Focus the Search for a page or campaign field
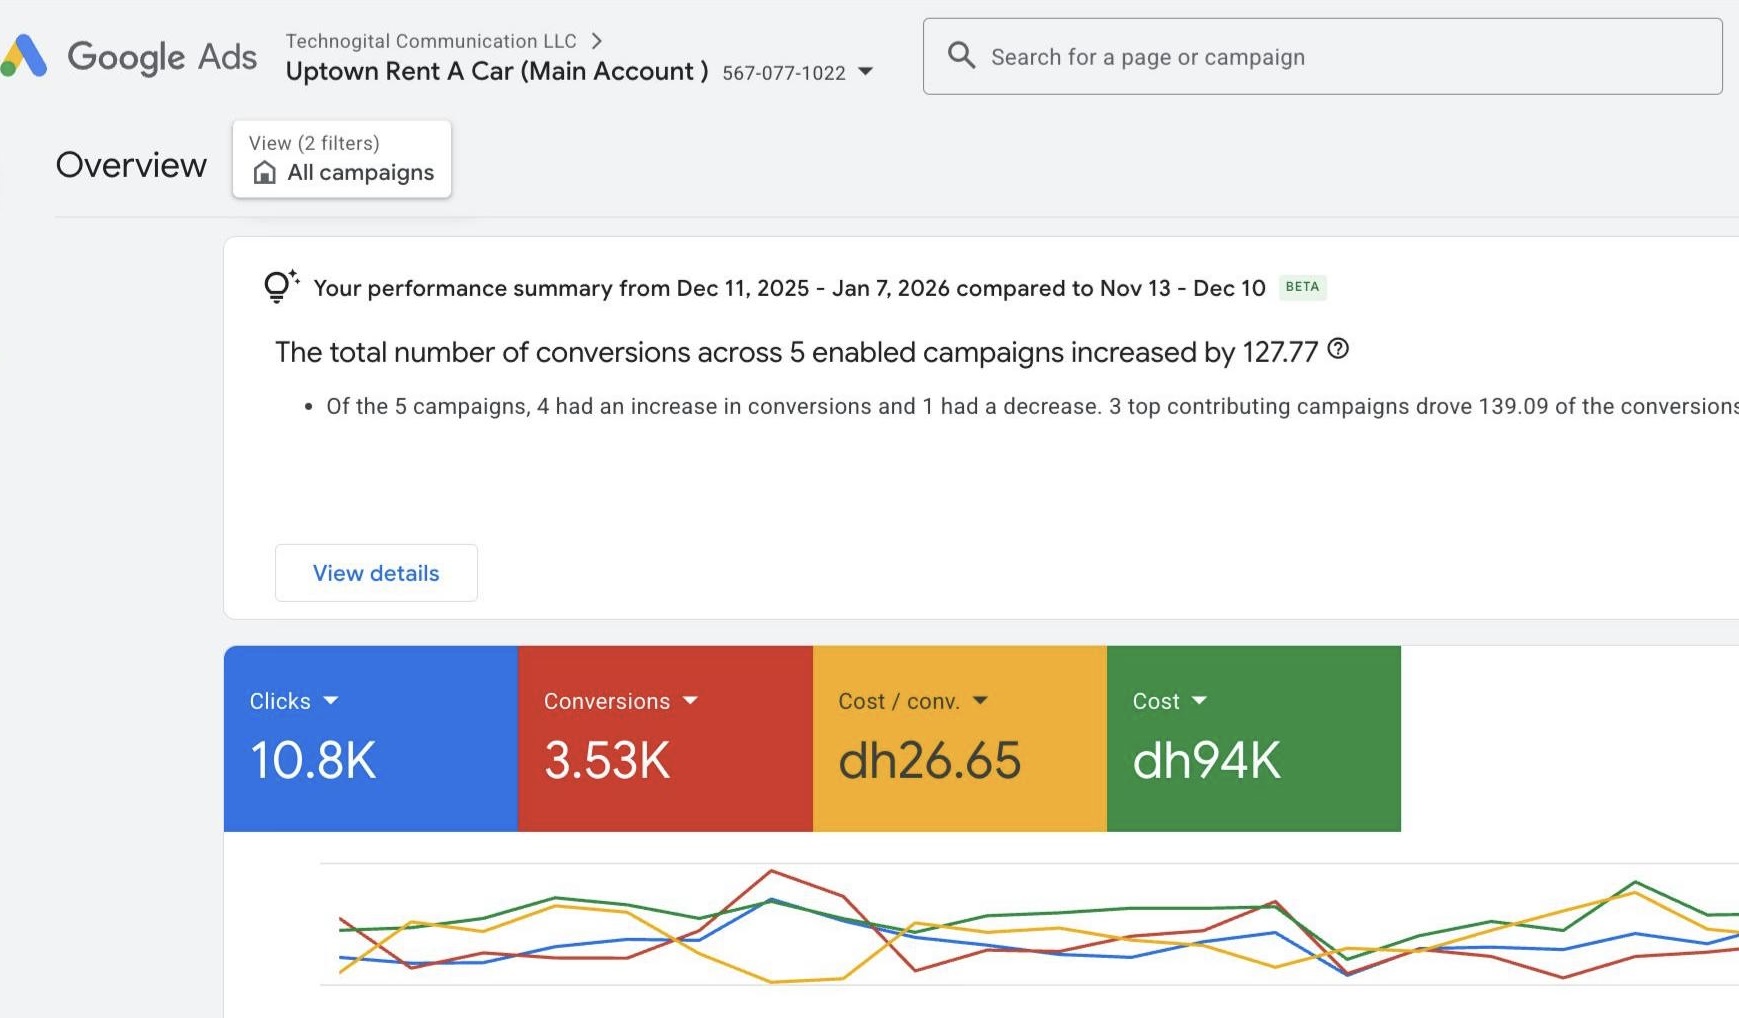 click(x=1322, y=56)
